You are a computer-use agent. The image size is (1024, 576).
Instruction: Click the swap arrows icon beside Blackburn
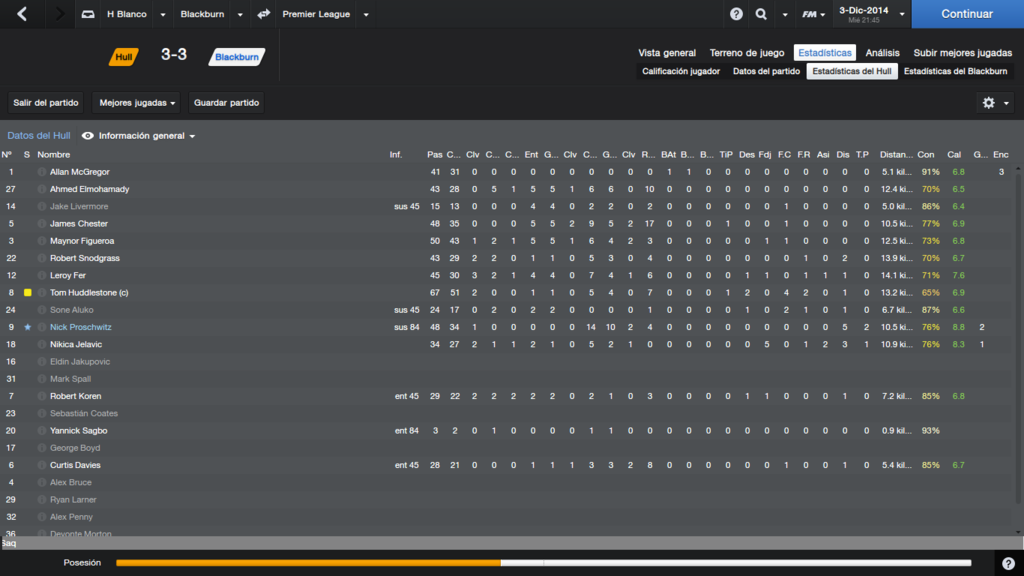[x=263, y=14]
